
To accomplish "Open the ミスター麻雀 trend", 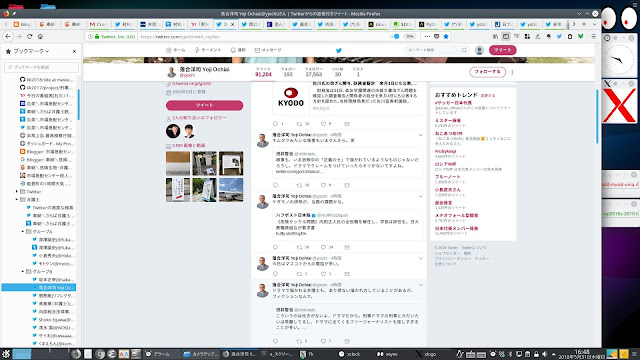I will [448, 120].
